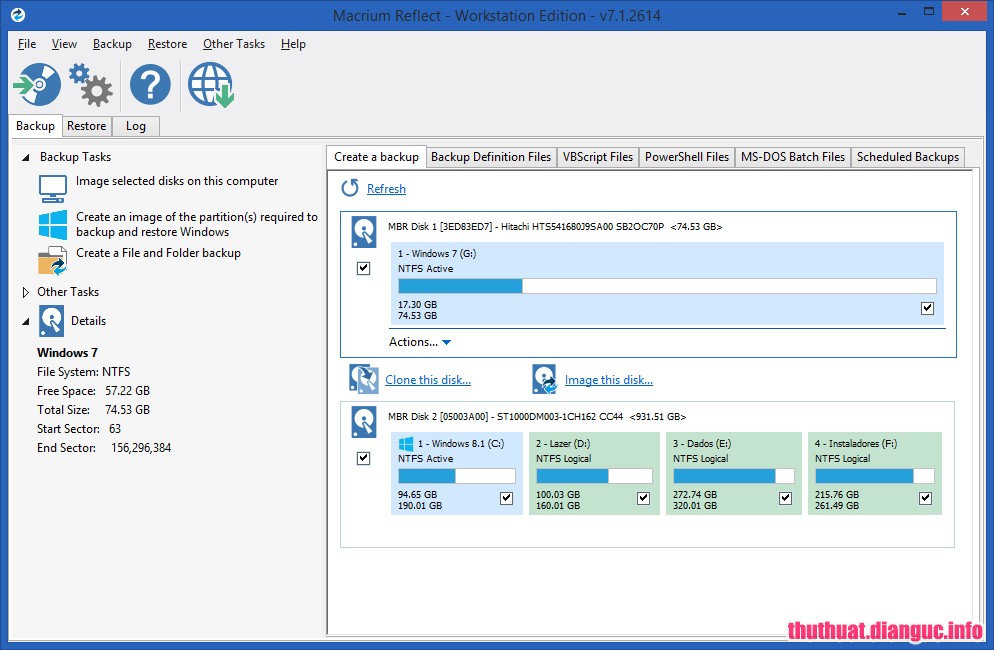994x650 pixels.
Task: Open the File menu
Action: click(27, 44)
